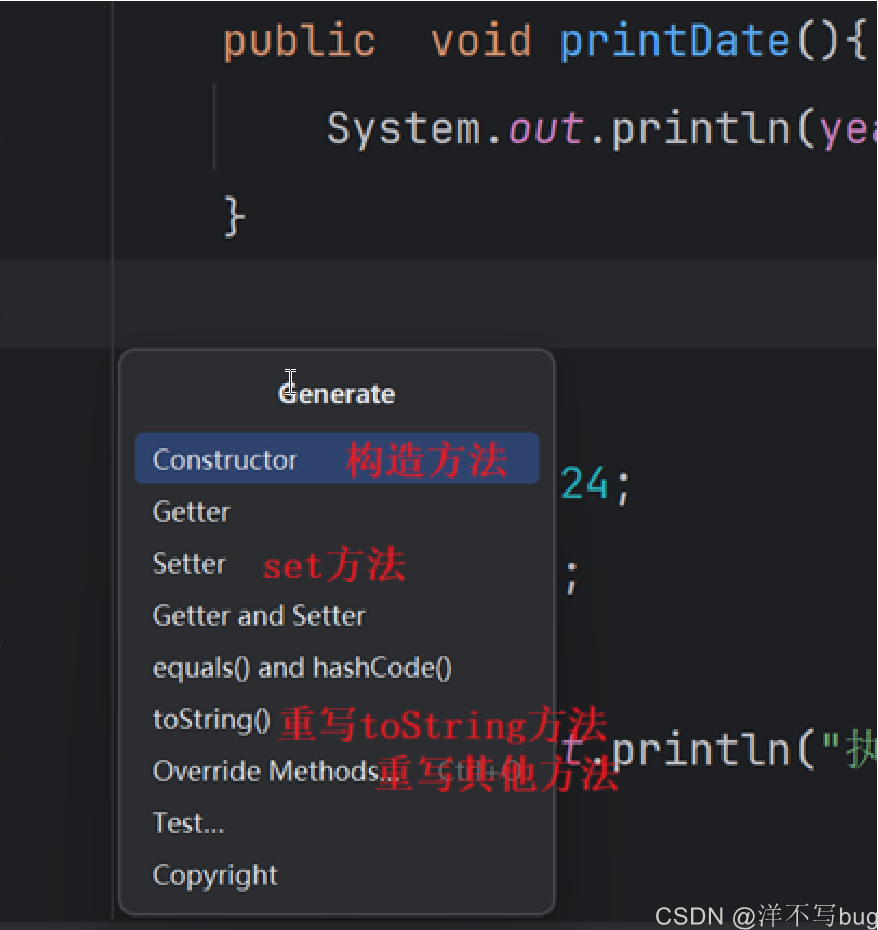
Task: Select Getter and Setter option
Action: 337,616
